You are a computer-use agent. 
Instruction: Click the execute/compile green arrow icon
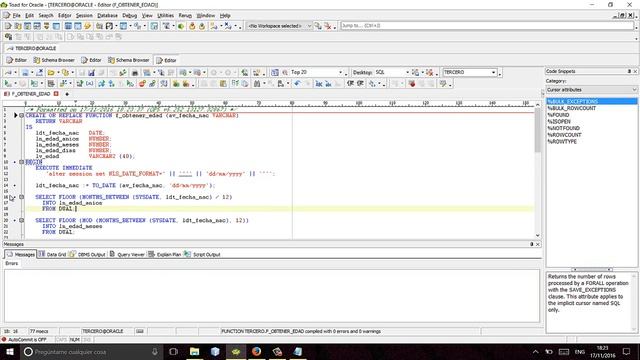tap(8, 84)
